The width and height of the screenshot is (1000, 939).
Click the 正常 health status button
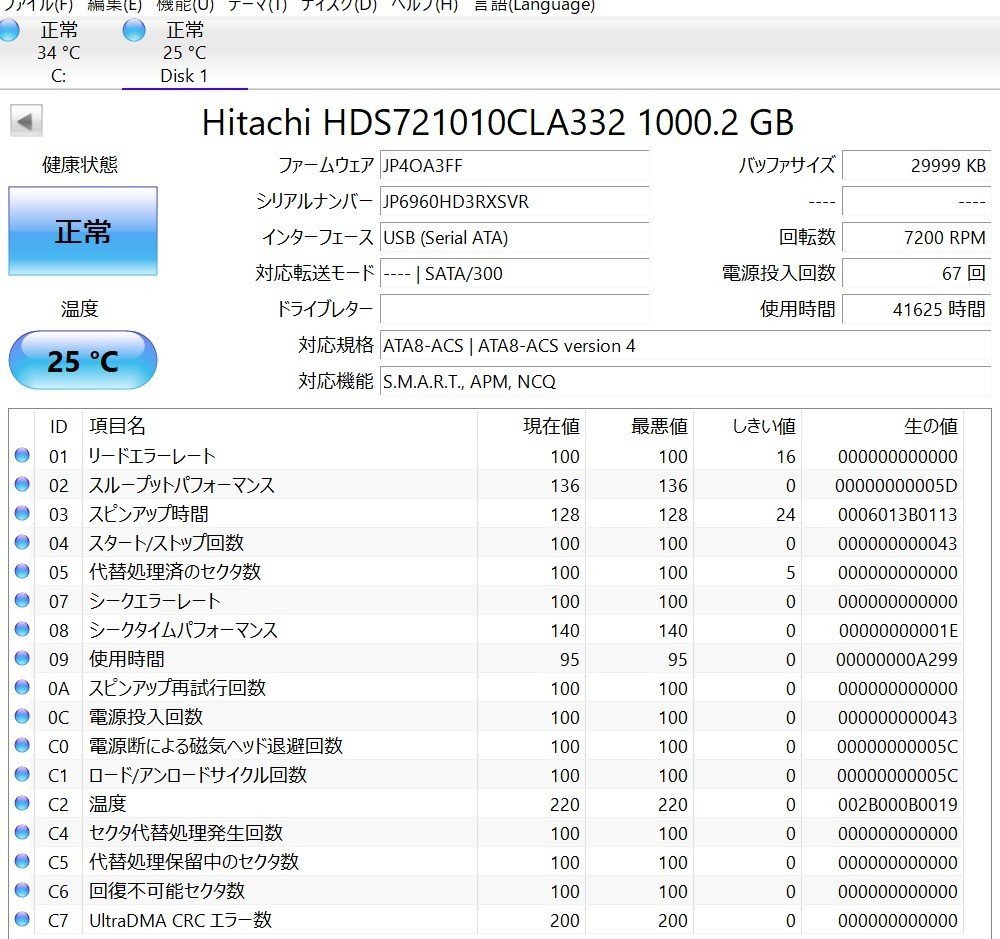(83, 231)
